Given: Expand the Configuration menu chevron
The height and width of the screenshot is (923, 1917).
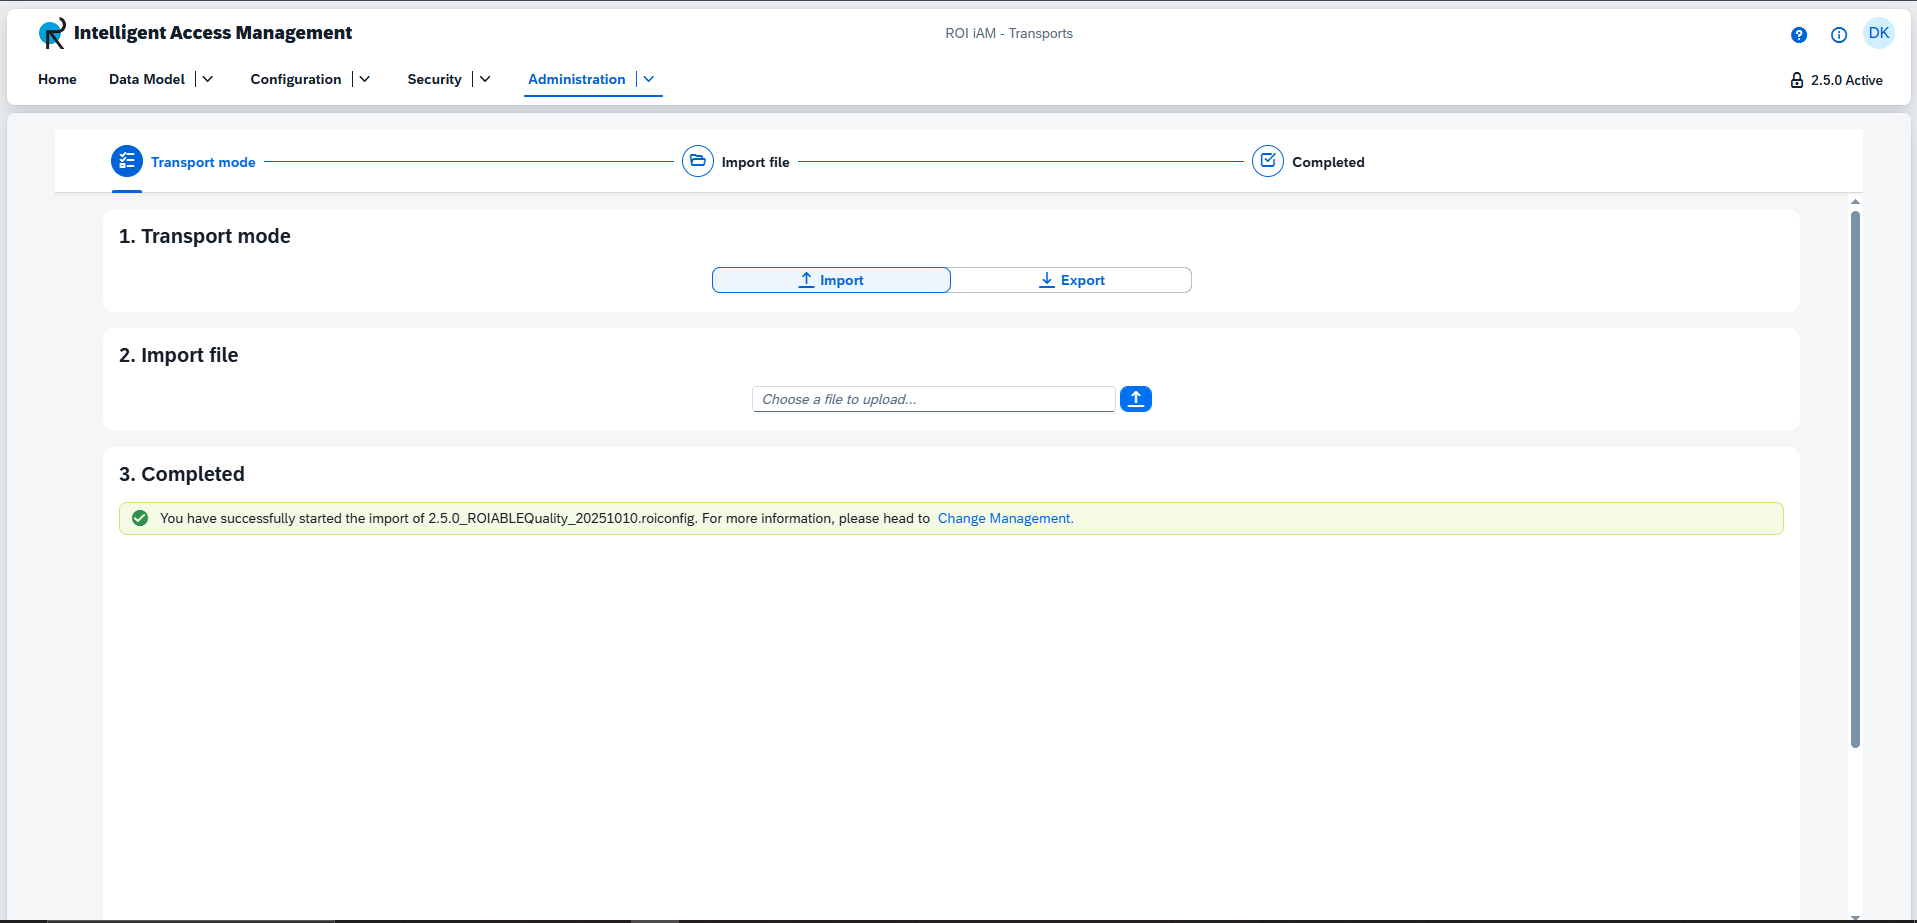Looking at the screenshot, I should click(x=365, y=79).
